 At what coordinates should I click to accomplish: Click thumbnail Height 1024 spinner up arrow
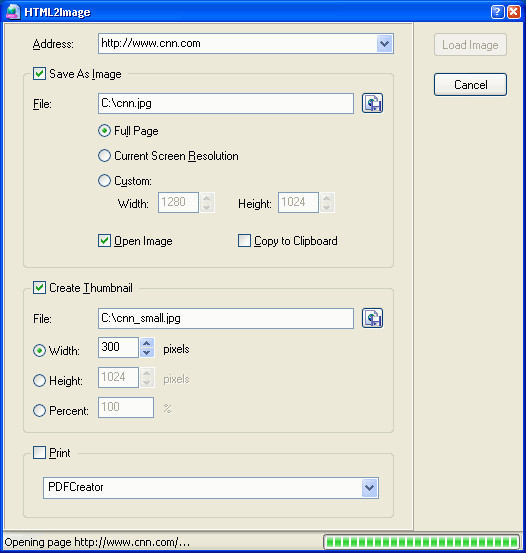pos(147,372)
